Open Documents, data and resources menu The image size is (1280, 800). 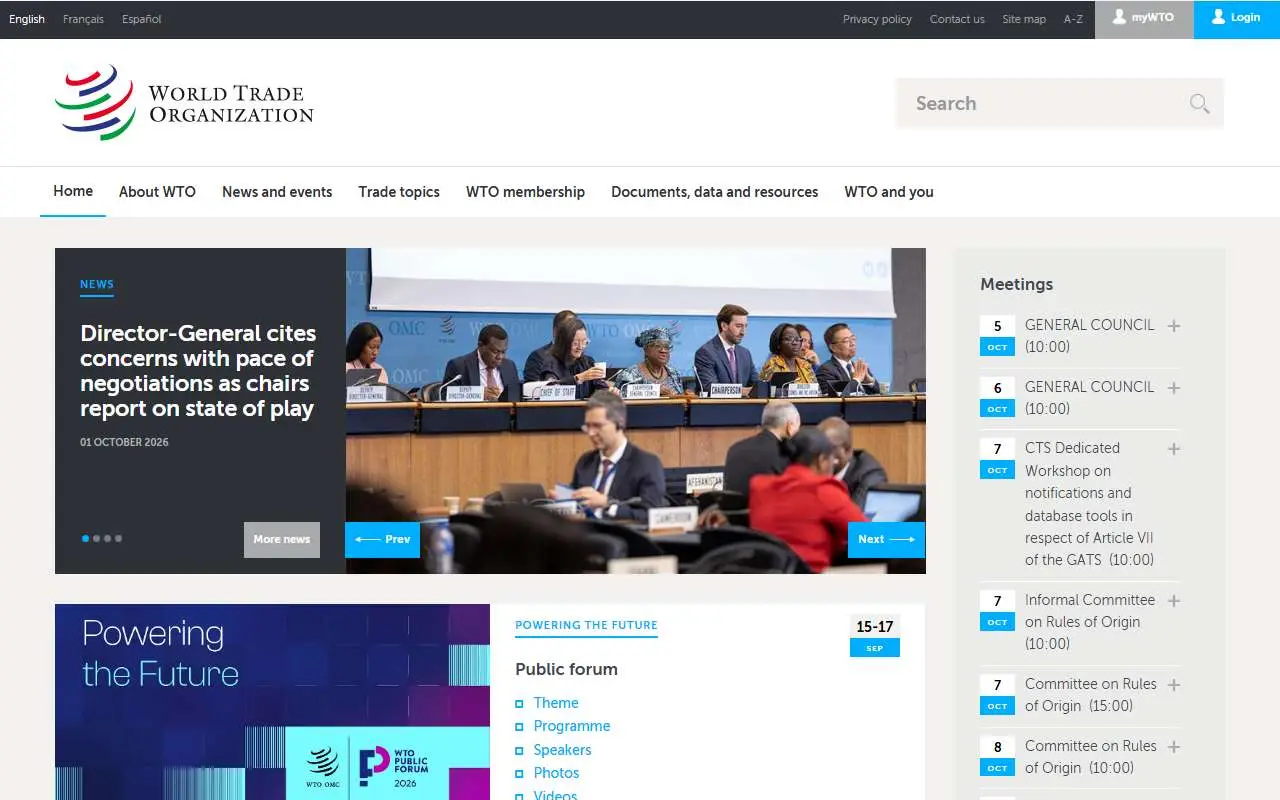click(x=715, y=192)
